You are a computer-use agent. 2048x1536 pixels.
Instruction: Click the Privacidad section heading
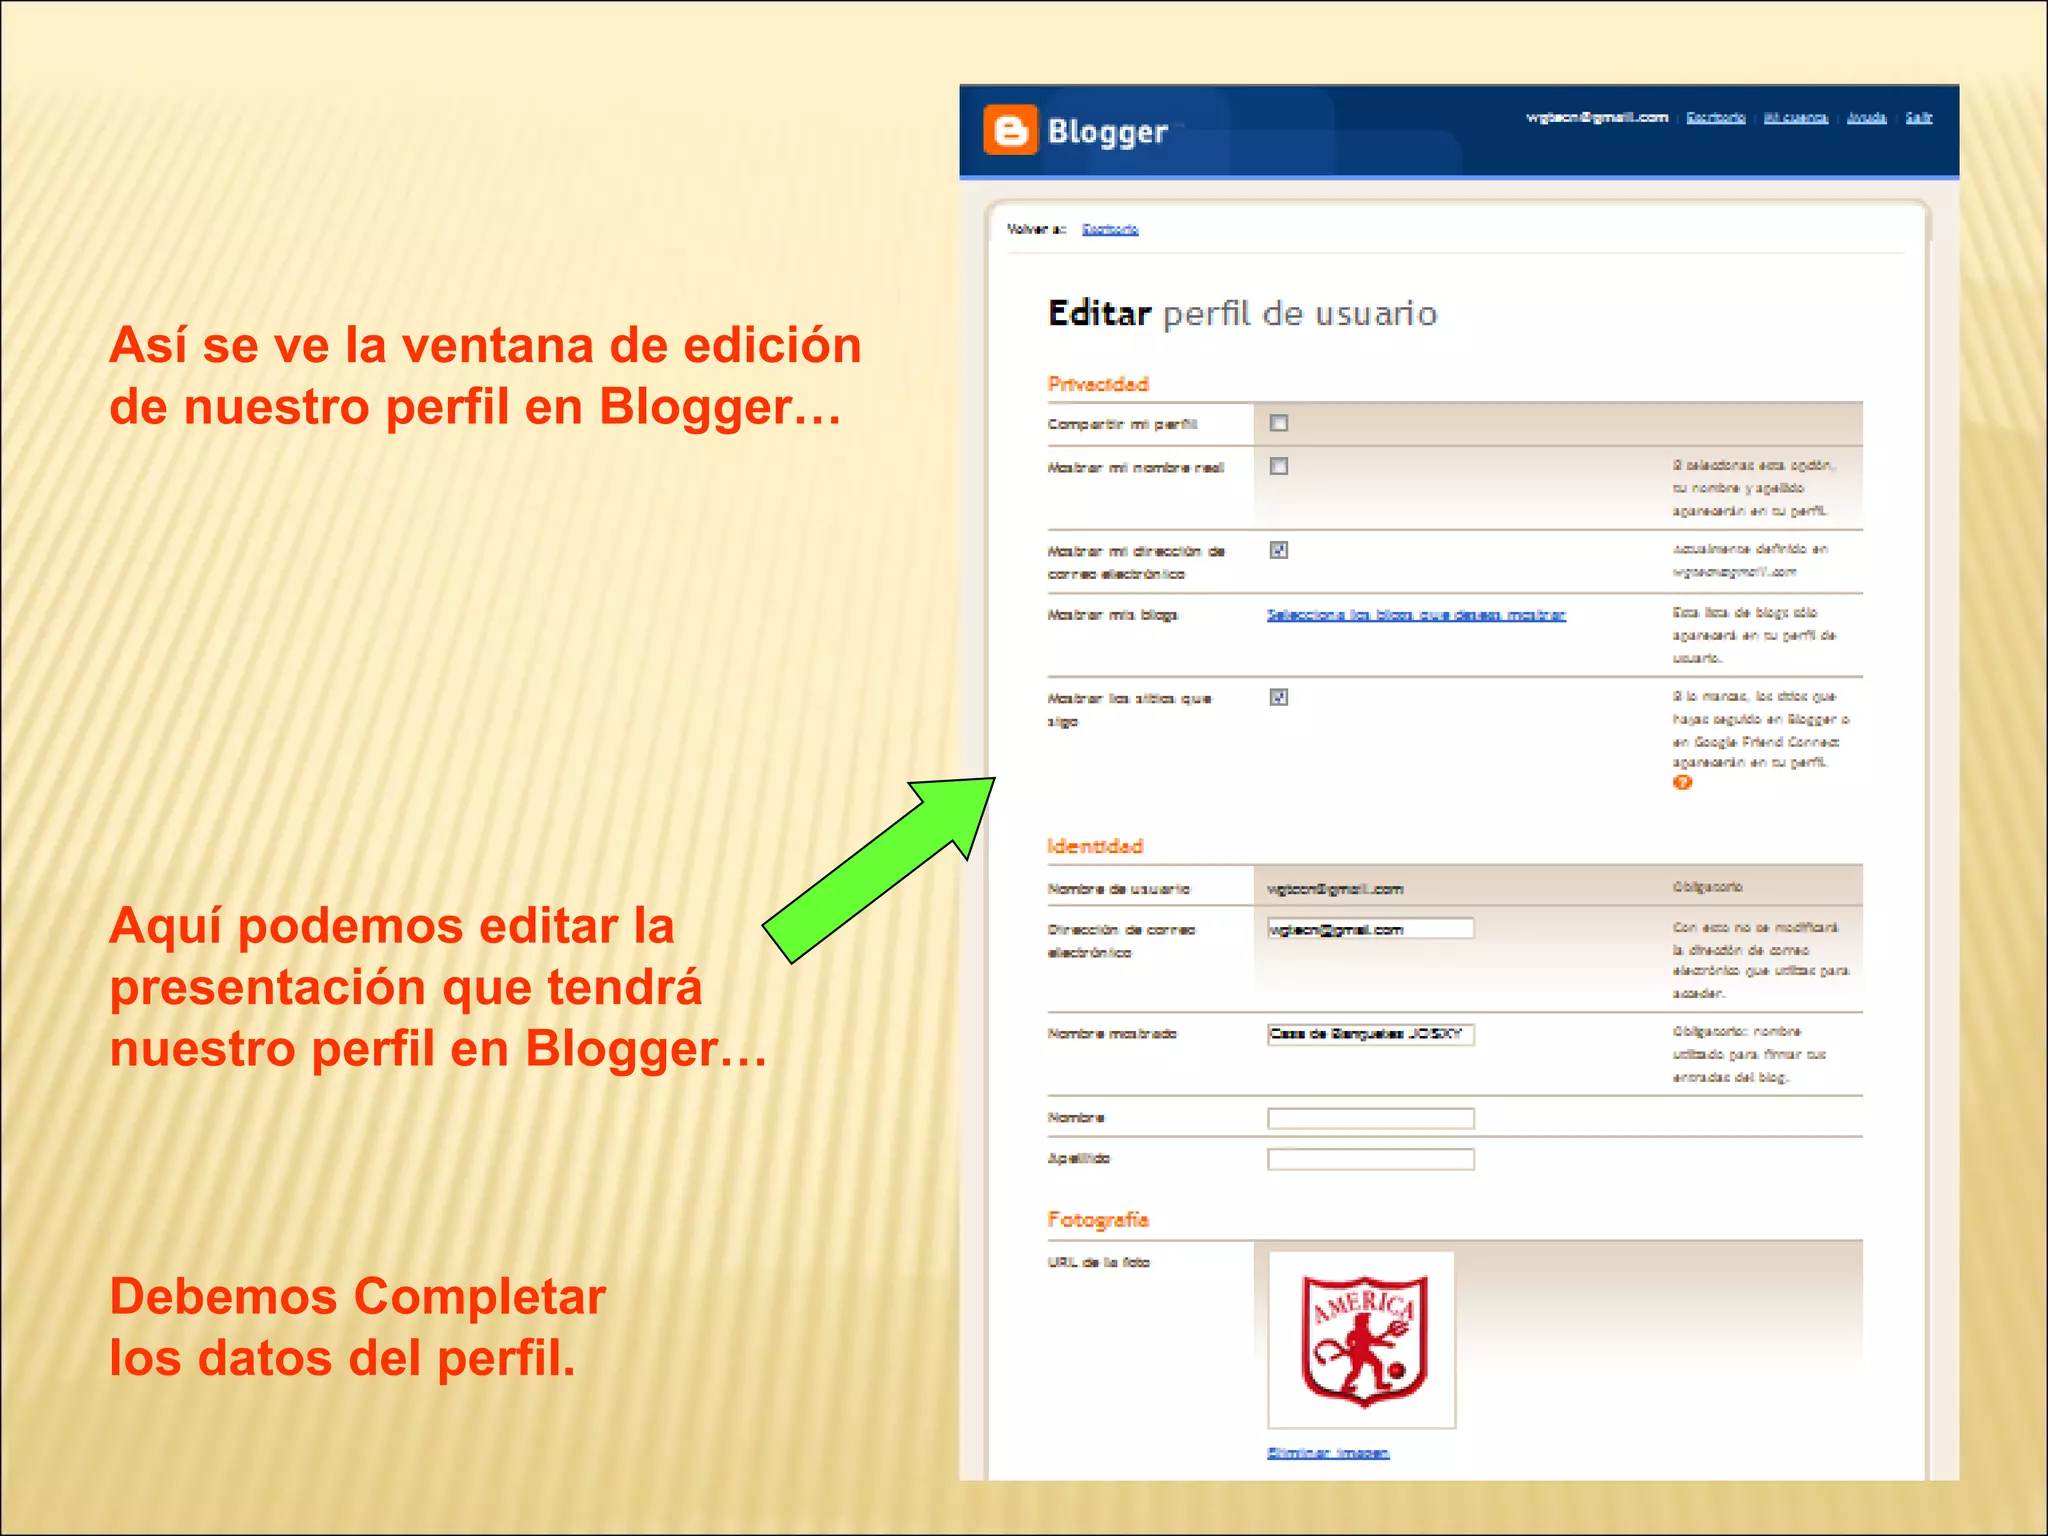pyautogui.click(x=1097, y=384)
